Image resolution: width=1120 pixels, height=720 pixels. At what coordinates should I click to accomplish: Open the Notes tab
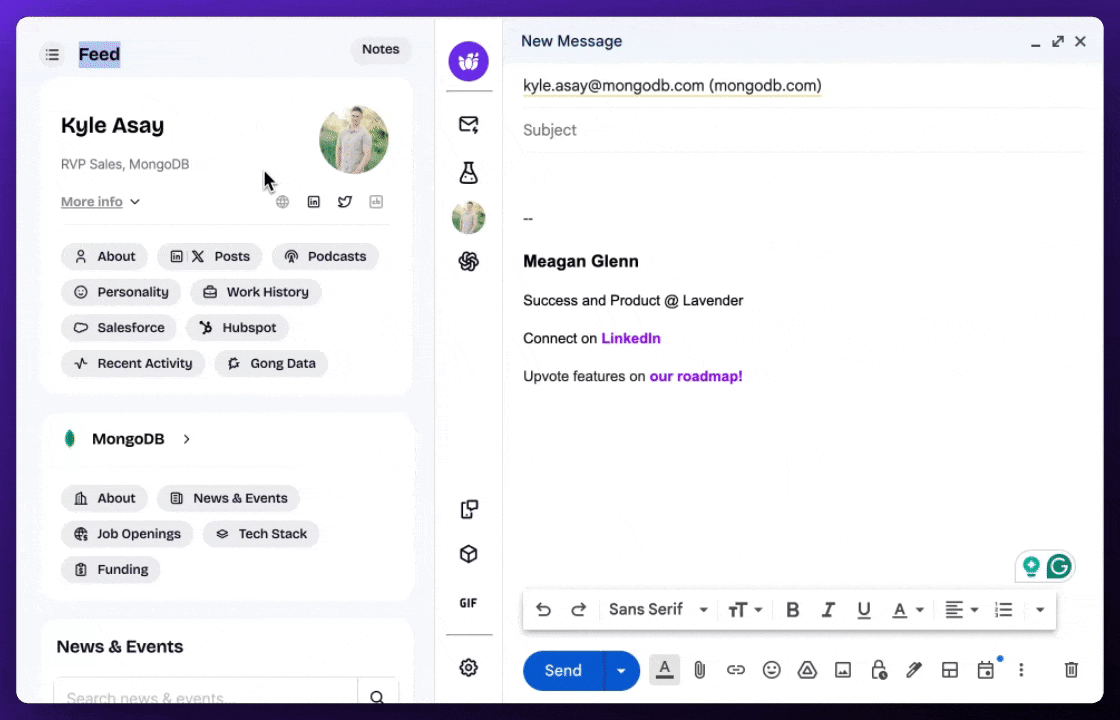click(381, 49)
